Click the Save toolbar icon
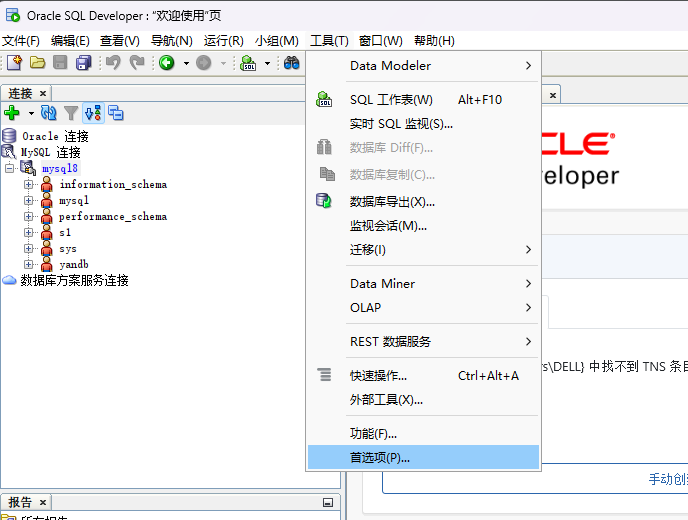Screen dimensions: 688x520 point(60,63)
